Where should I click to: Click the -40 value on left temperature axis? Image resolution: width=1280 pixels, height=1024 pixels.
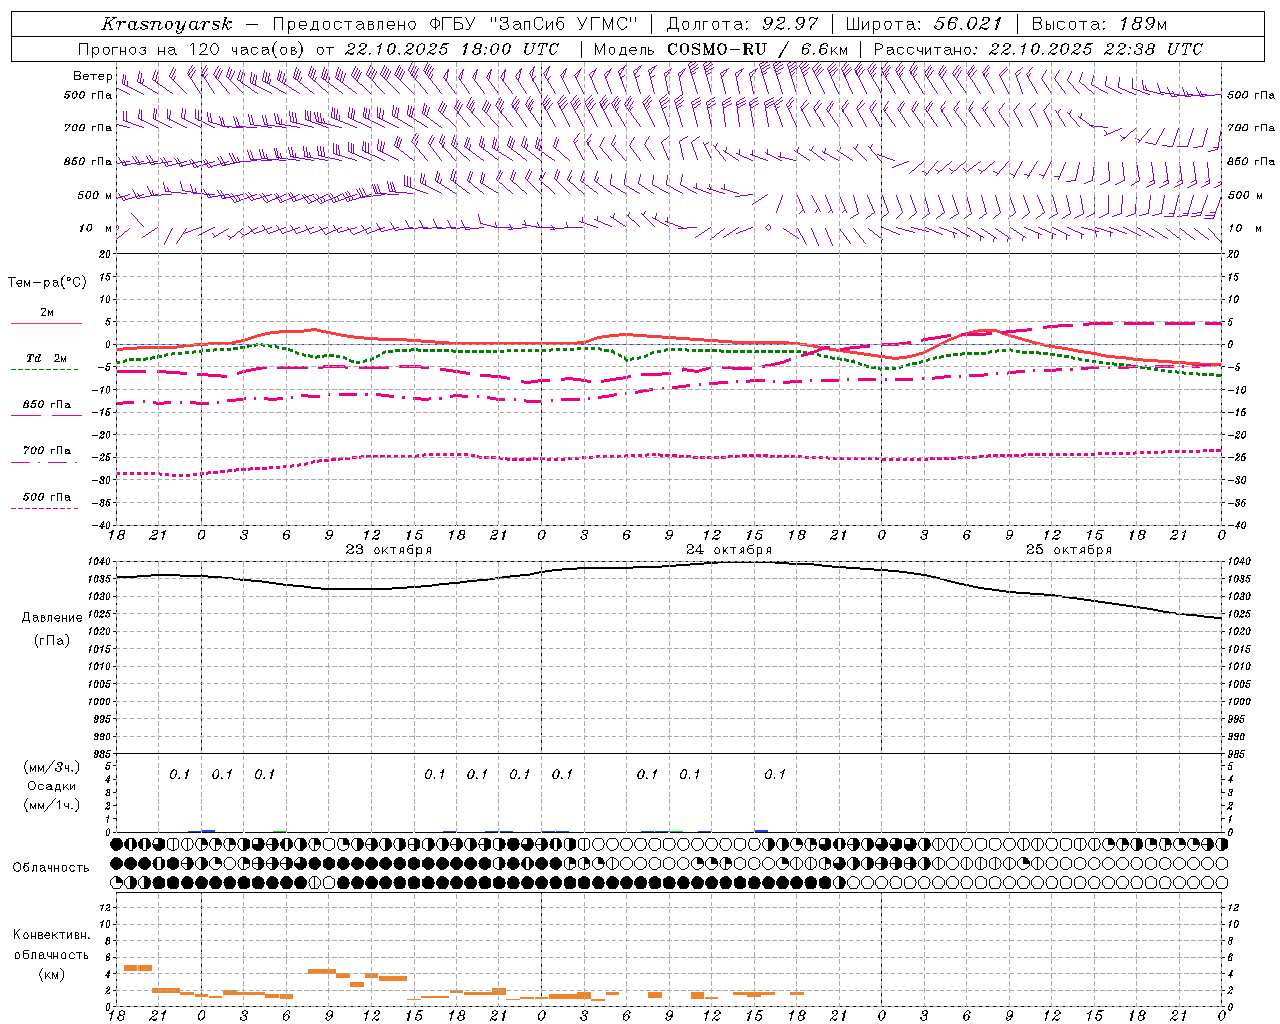point(103,525)
